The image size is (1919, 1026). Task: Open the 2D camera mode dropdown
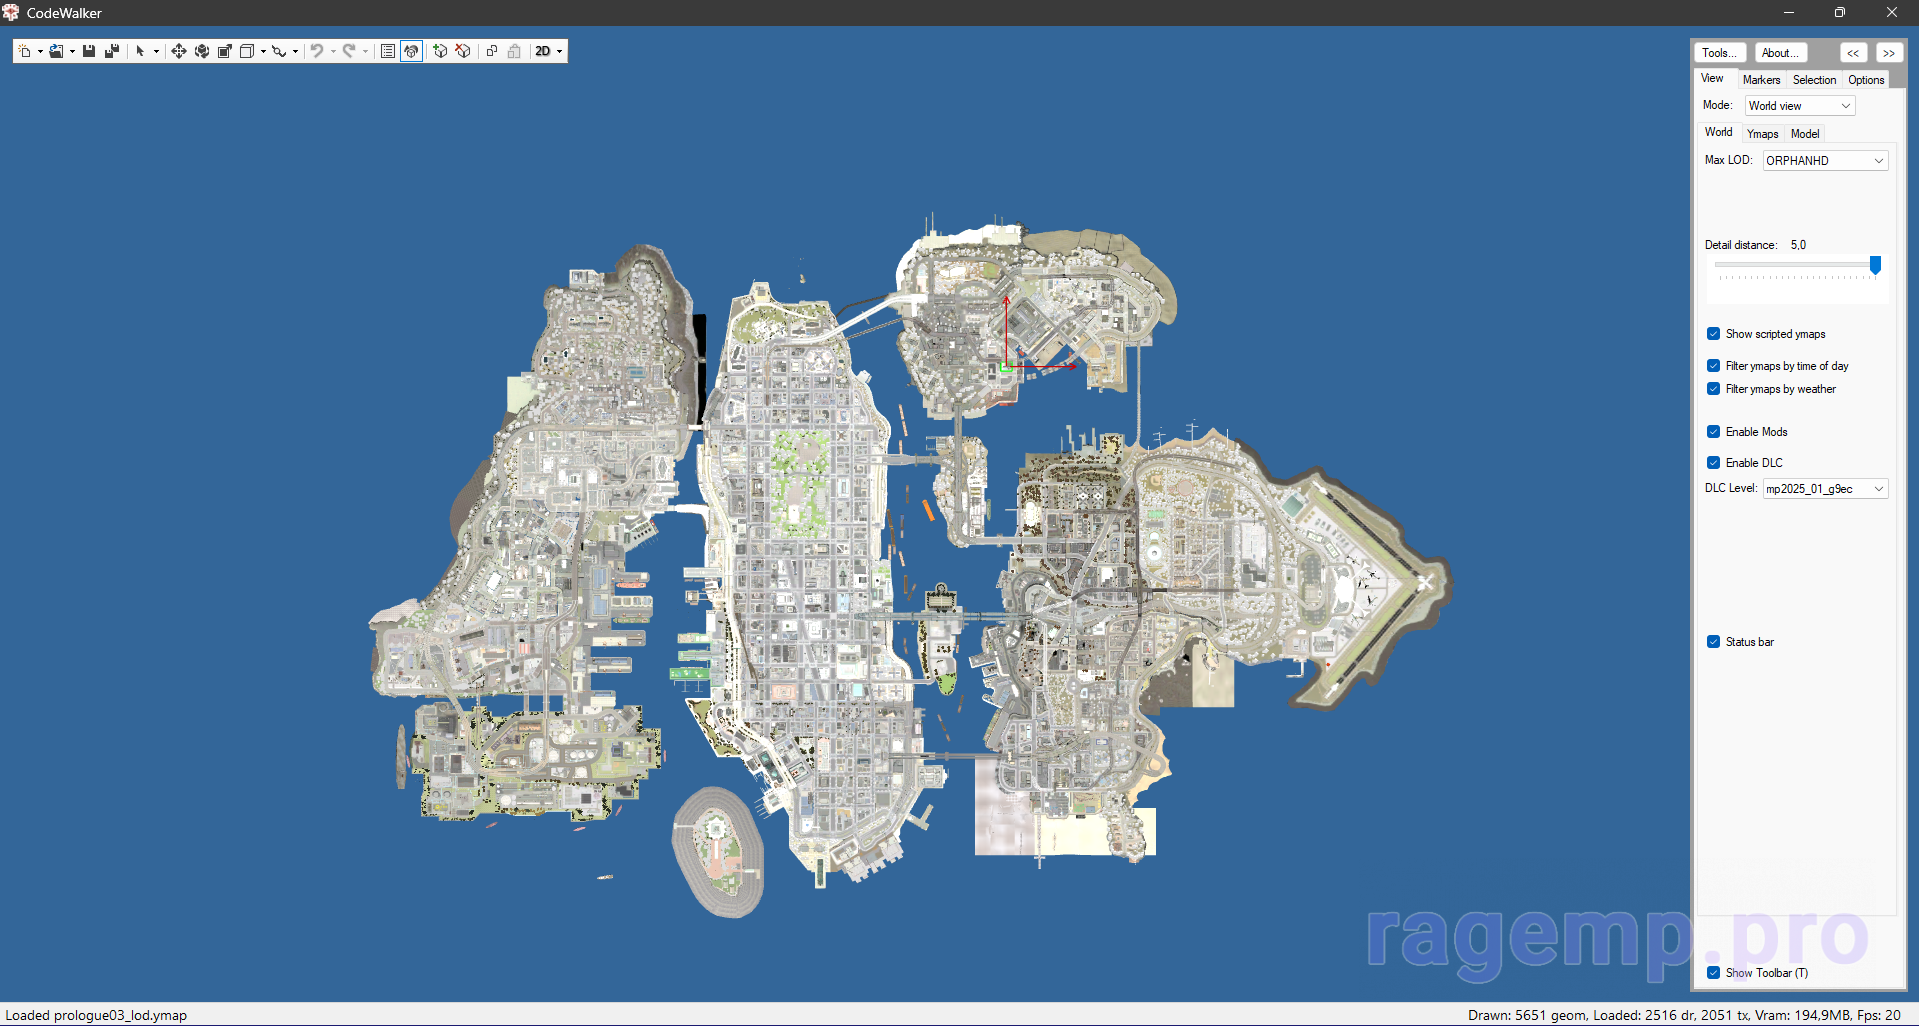549,51
